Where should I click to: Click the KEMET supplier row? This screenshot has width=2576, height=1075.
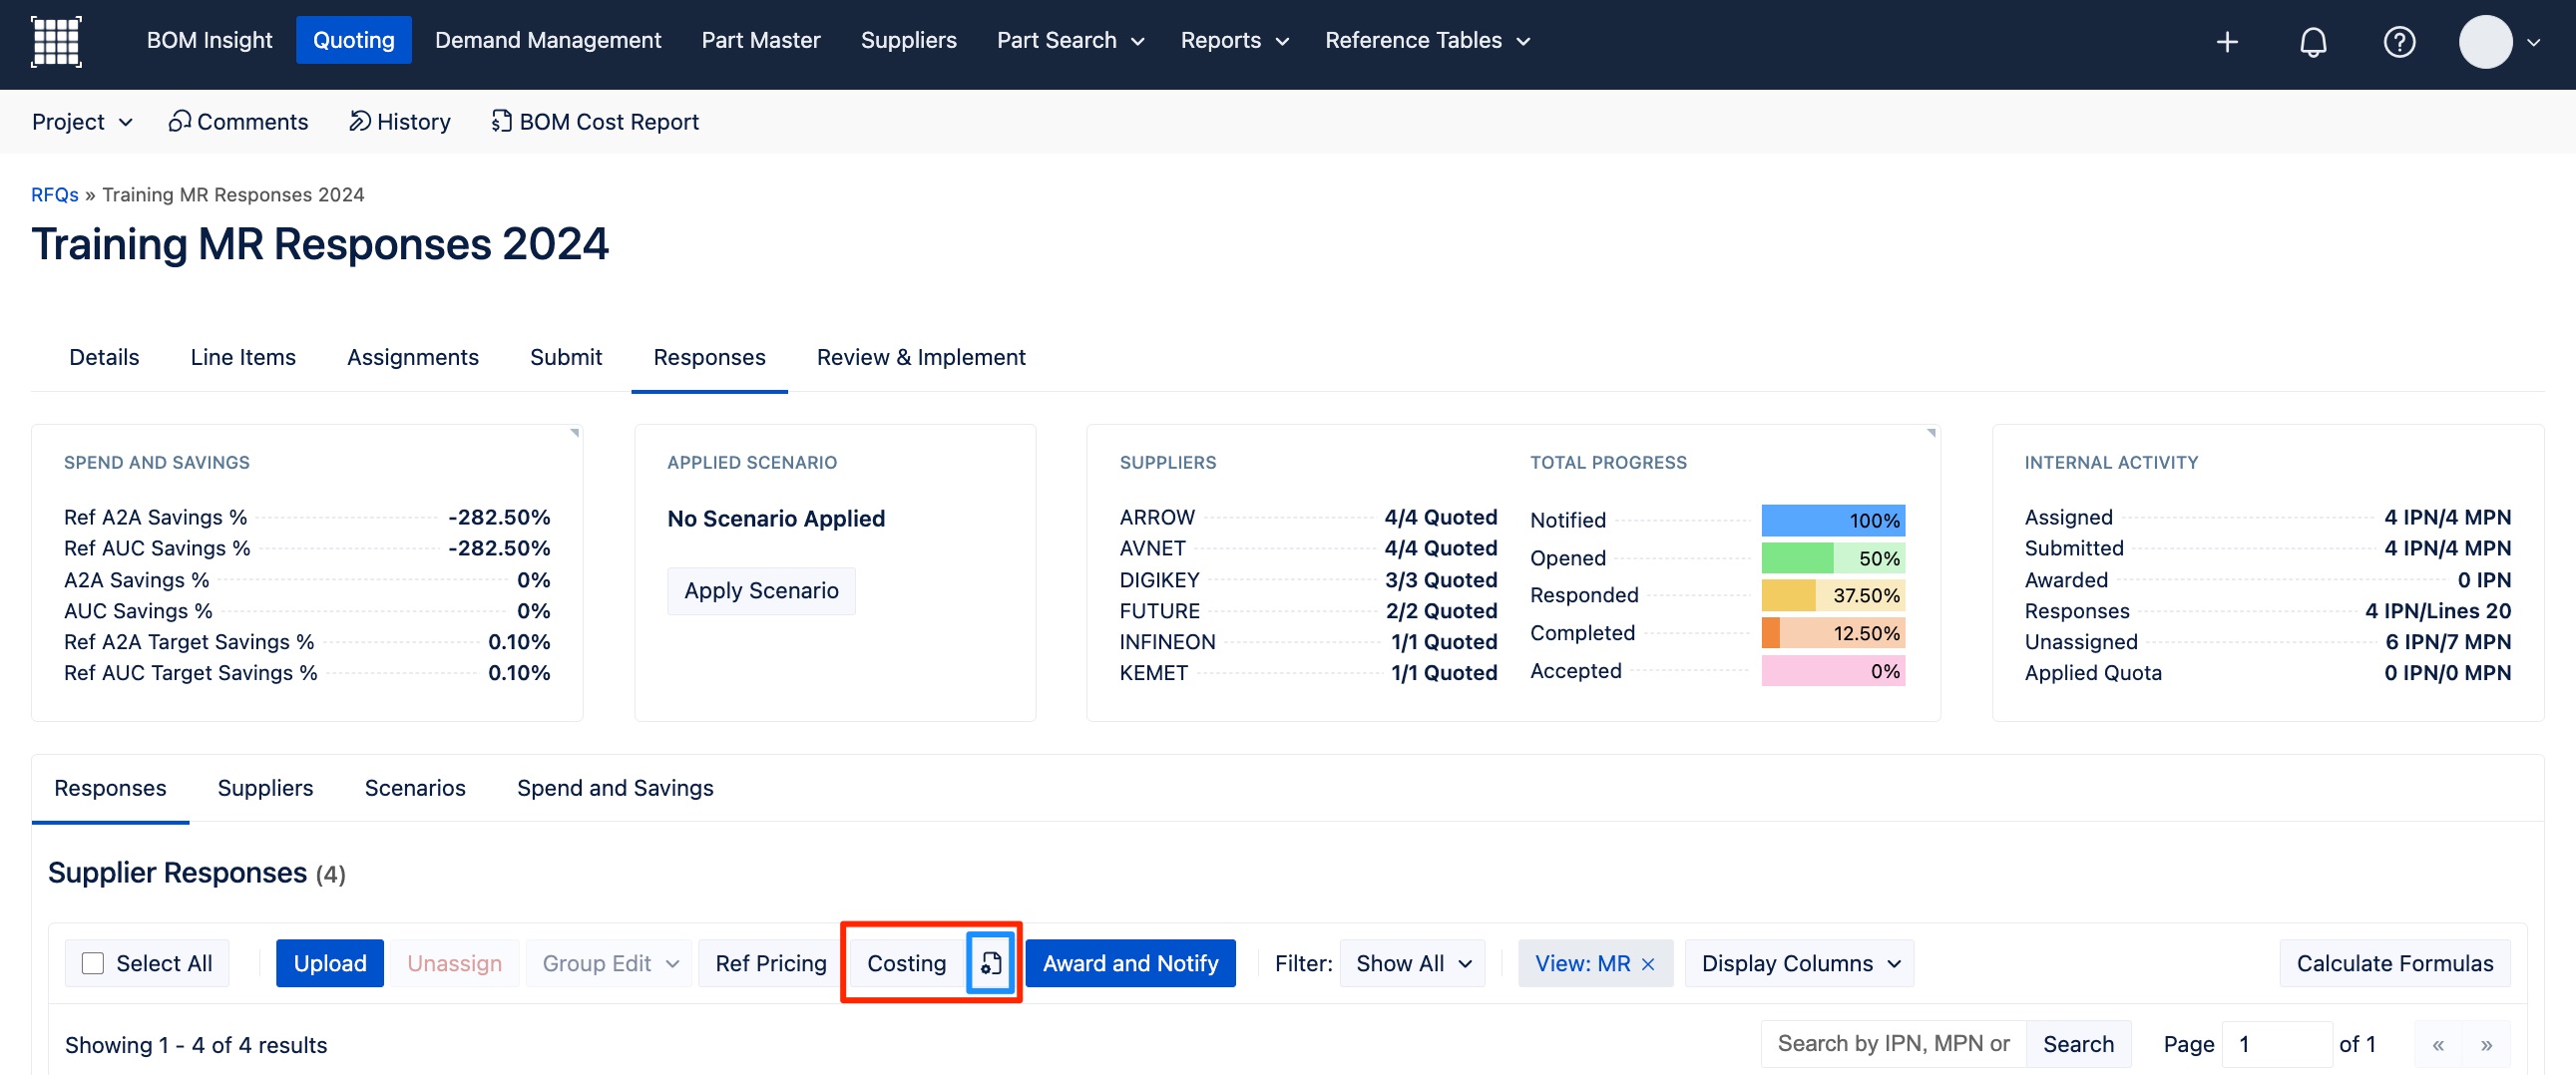pos(1308,673)
